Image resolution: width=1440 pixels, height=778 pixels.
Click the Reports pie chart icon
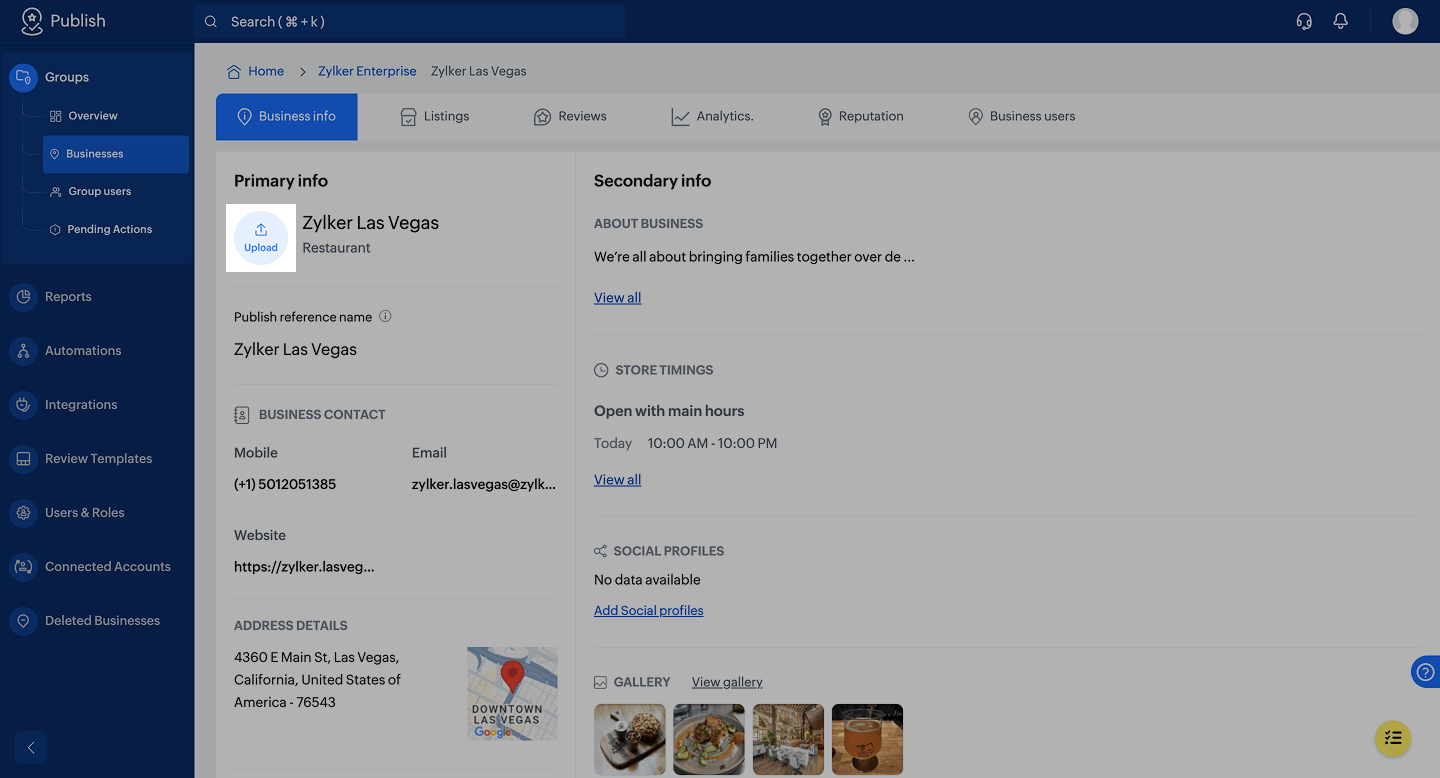tap(23, 297)
